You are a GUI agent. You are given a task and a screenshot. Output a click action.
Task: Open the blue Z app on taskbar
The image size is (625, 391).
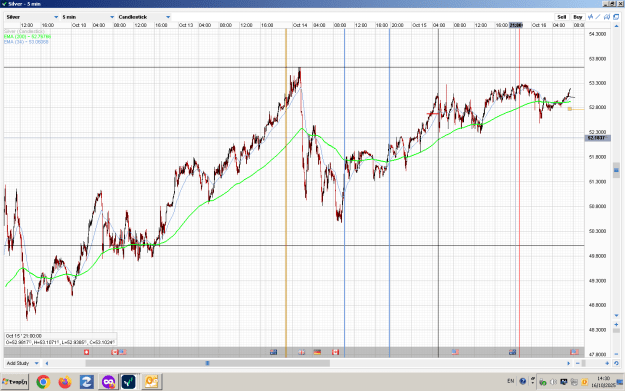pyautogui.click(x=86, y=382)
